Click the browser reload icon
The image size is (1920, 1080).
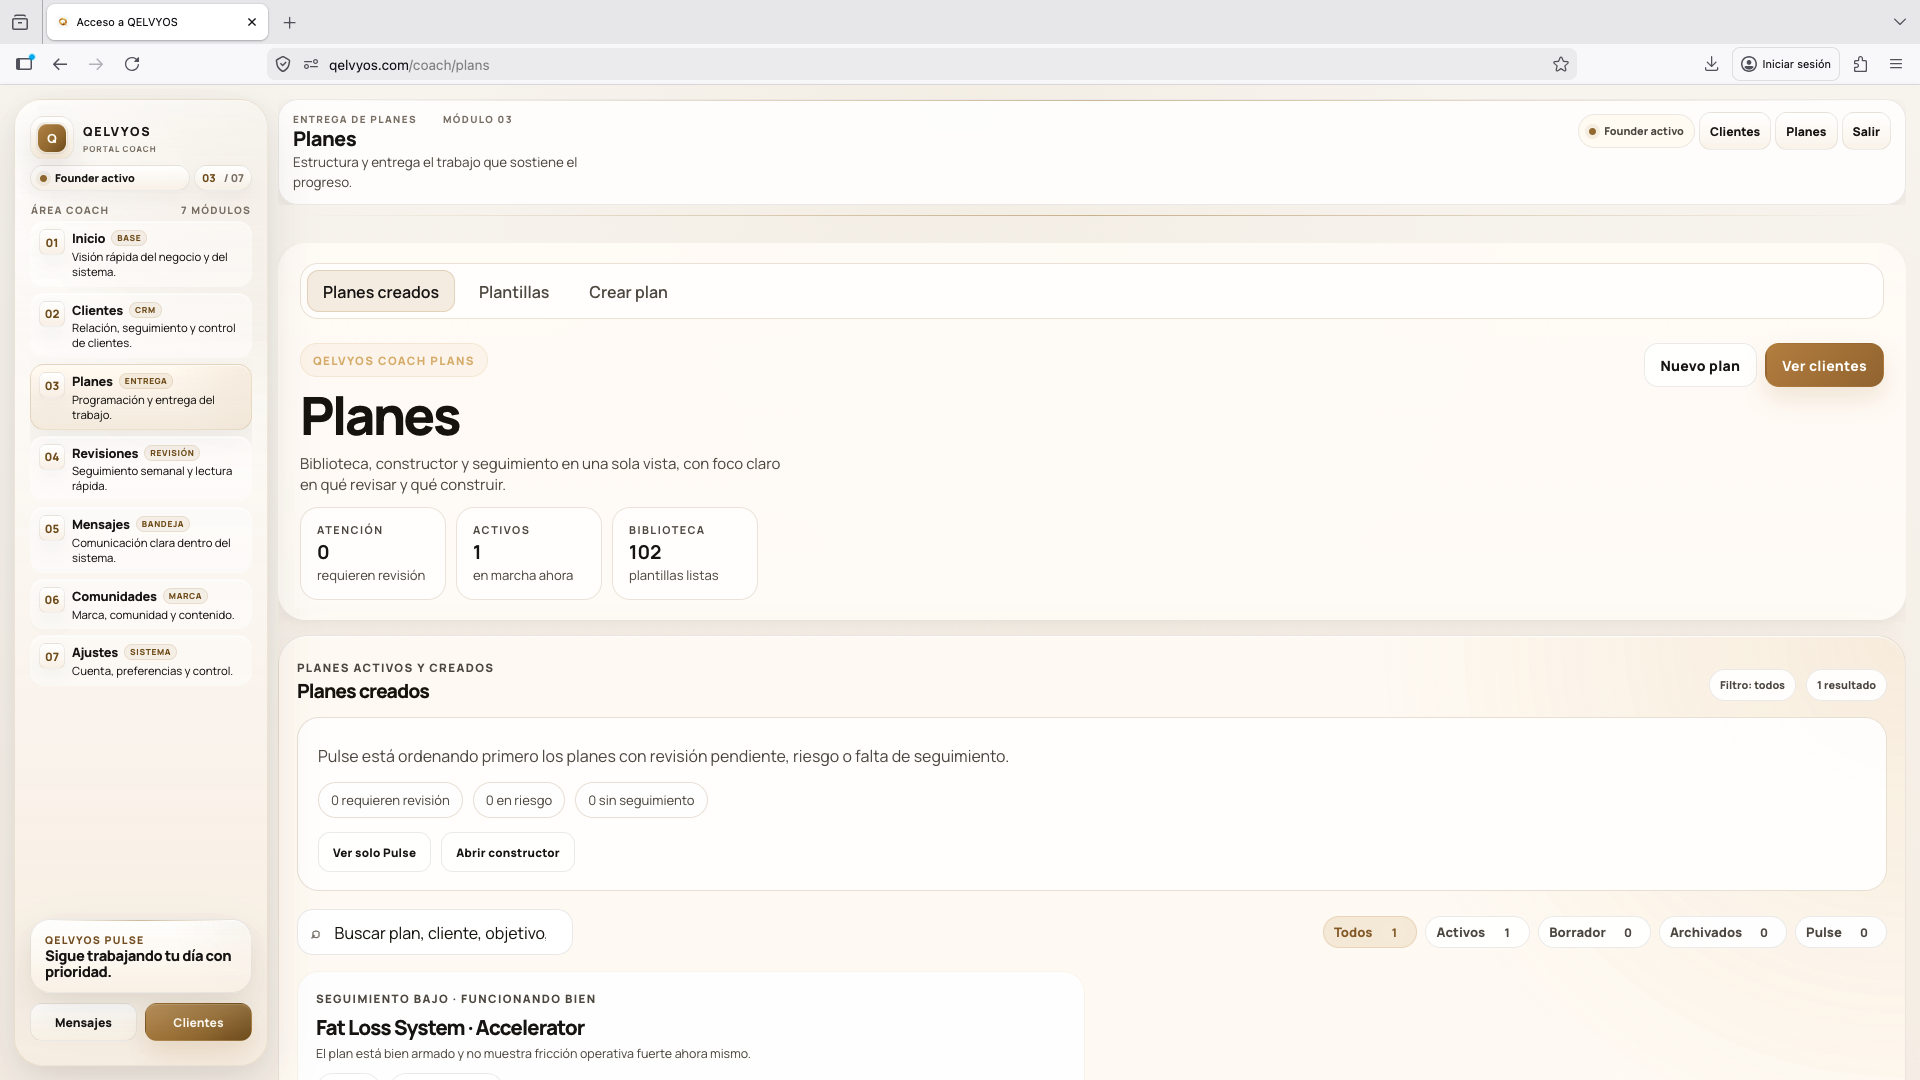(x=132, y=64)
